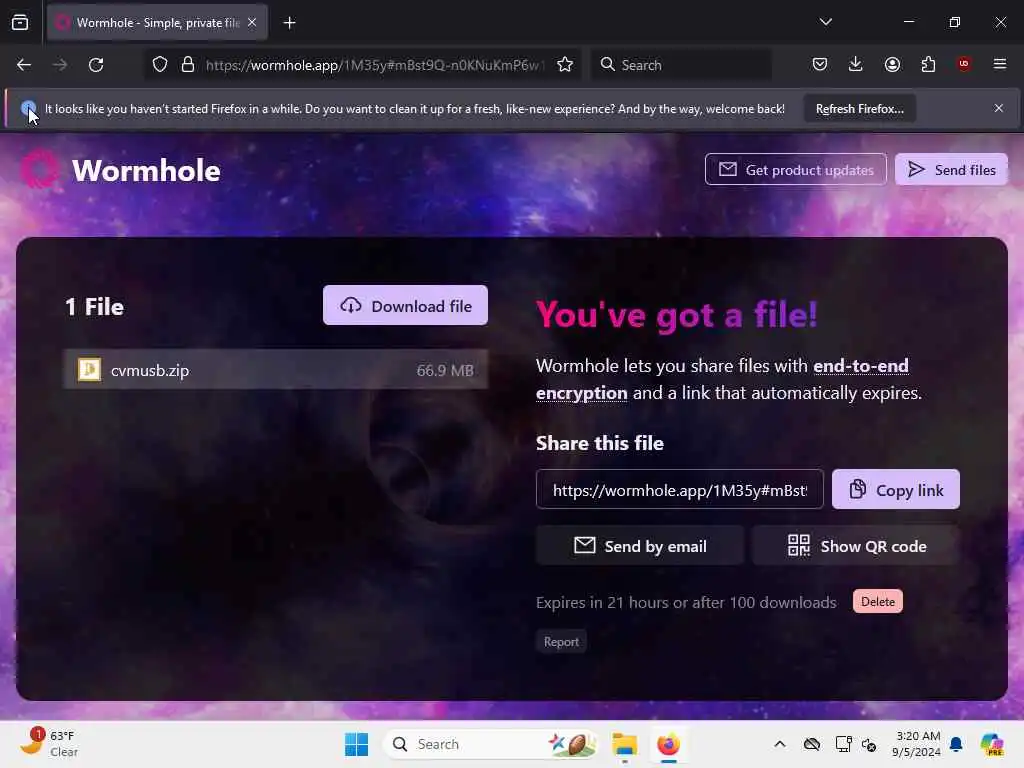Click the network display tray icon
Image resolution: width=1024 pixels, height=768 pixels.
pyautogui.click(x=843, y=744)
